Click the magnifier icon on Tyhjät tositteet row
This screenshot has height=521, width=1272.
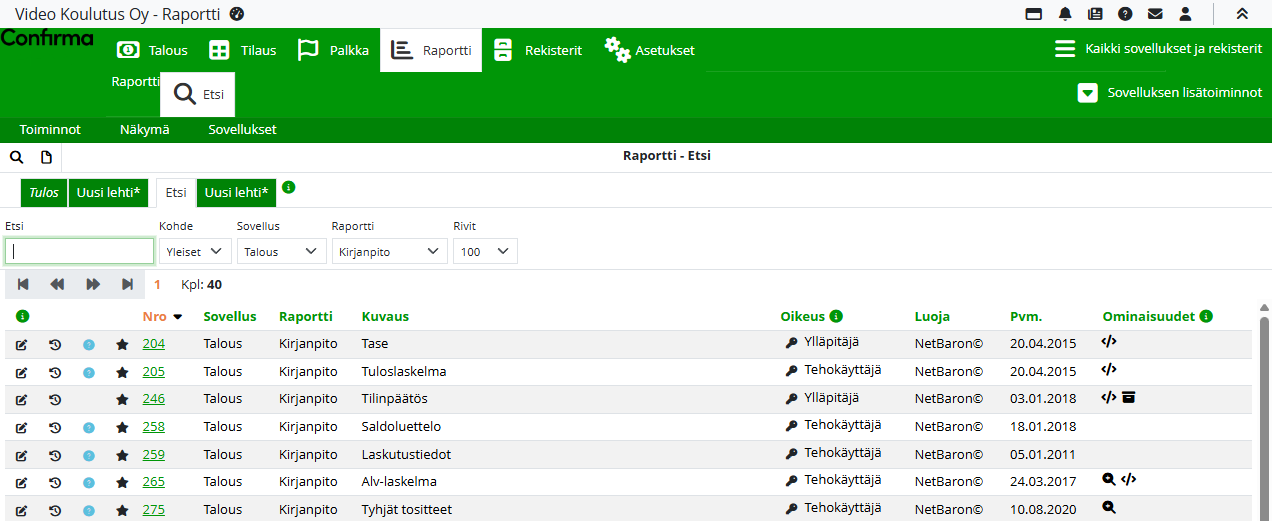pos(1108,507)
